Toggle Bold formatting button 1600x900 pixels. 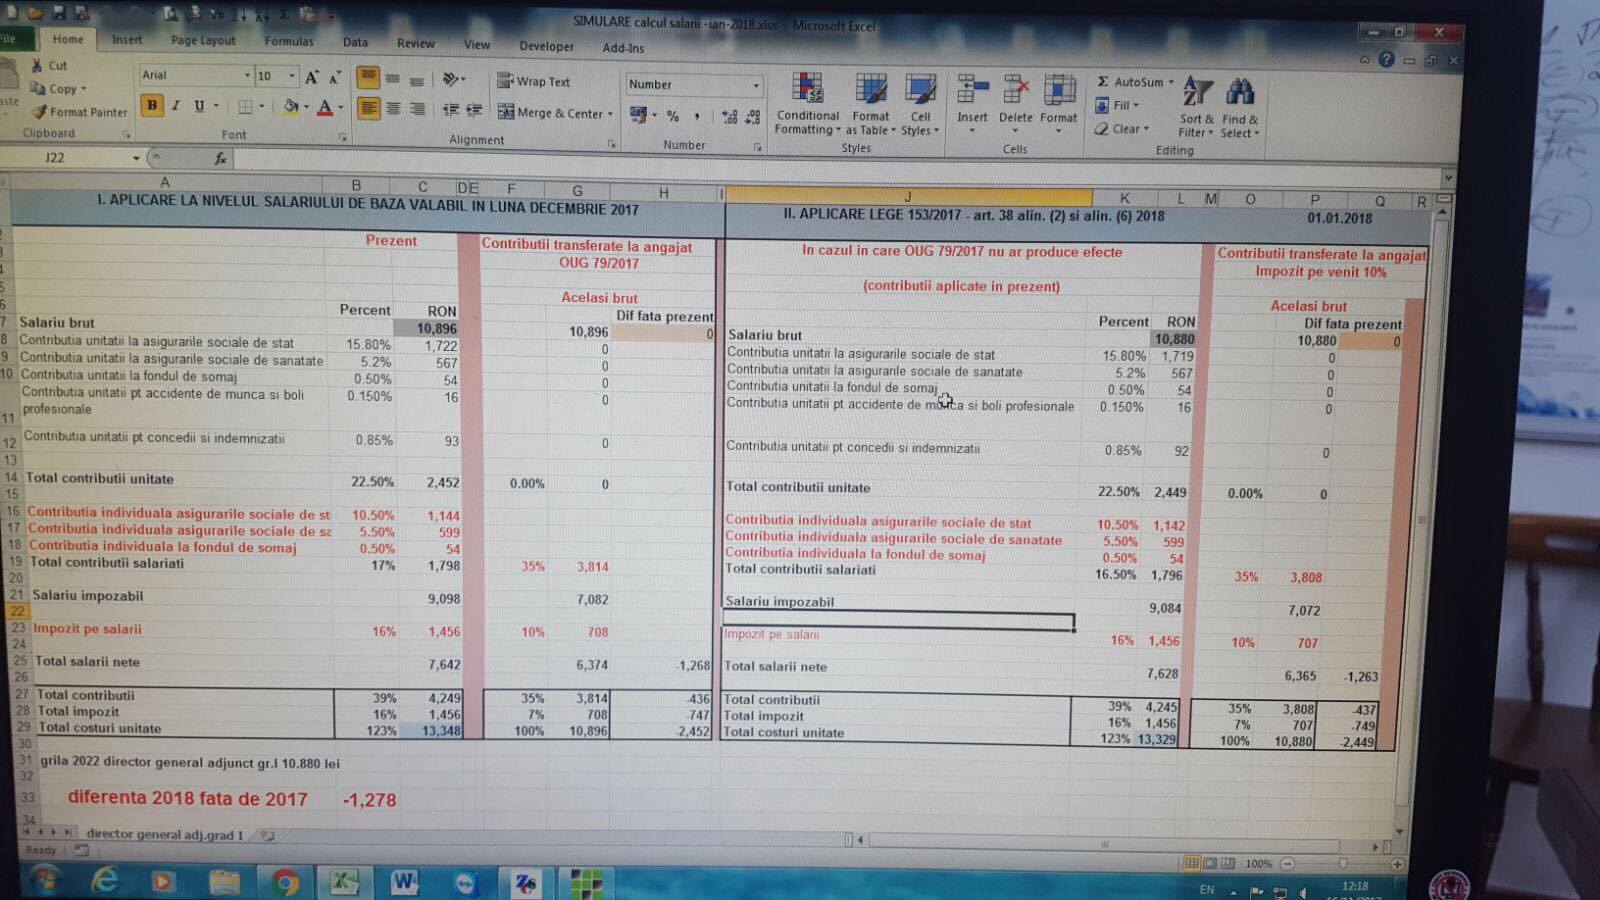coord(152,106)
